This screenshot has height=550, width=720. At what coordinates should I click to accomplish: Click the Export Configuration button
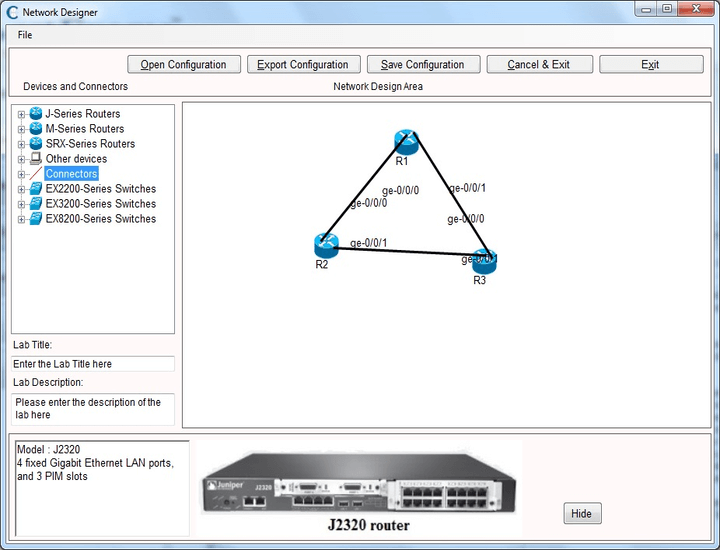(304, 64)
